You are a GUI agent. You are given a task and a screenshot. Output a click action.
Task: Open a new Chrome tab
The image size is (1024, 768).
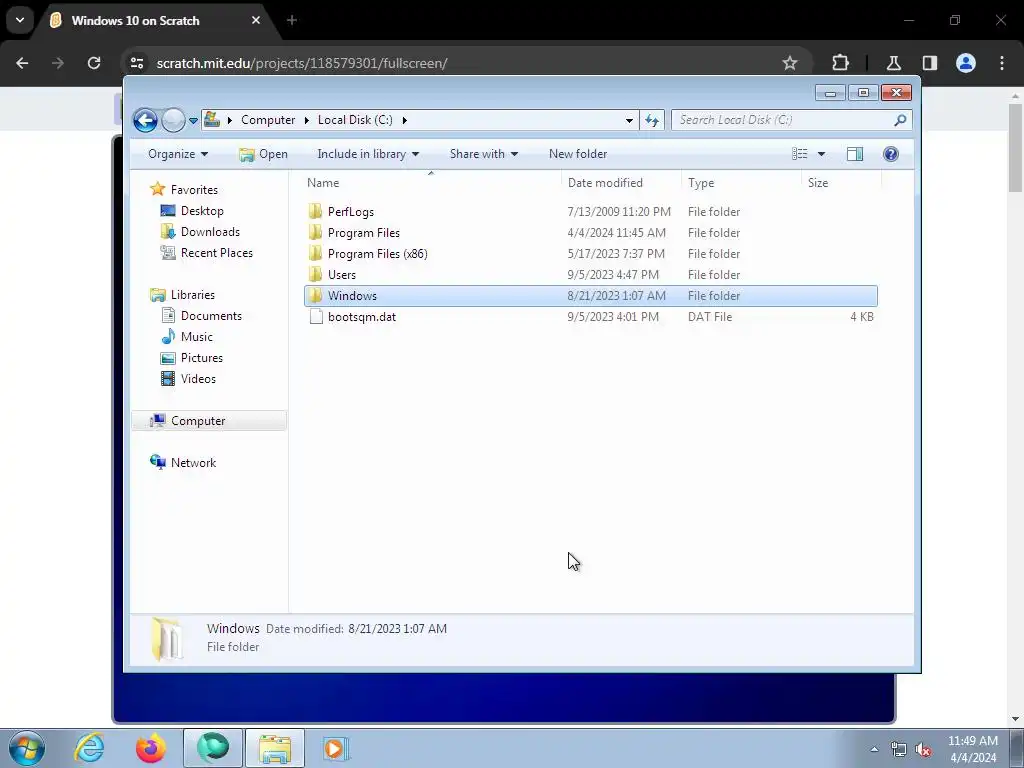click(292, 20)
